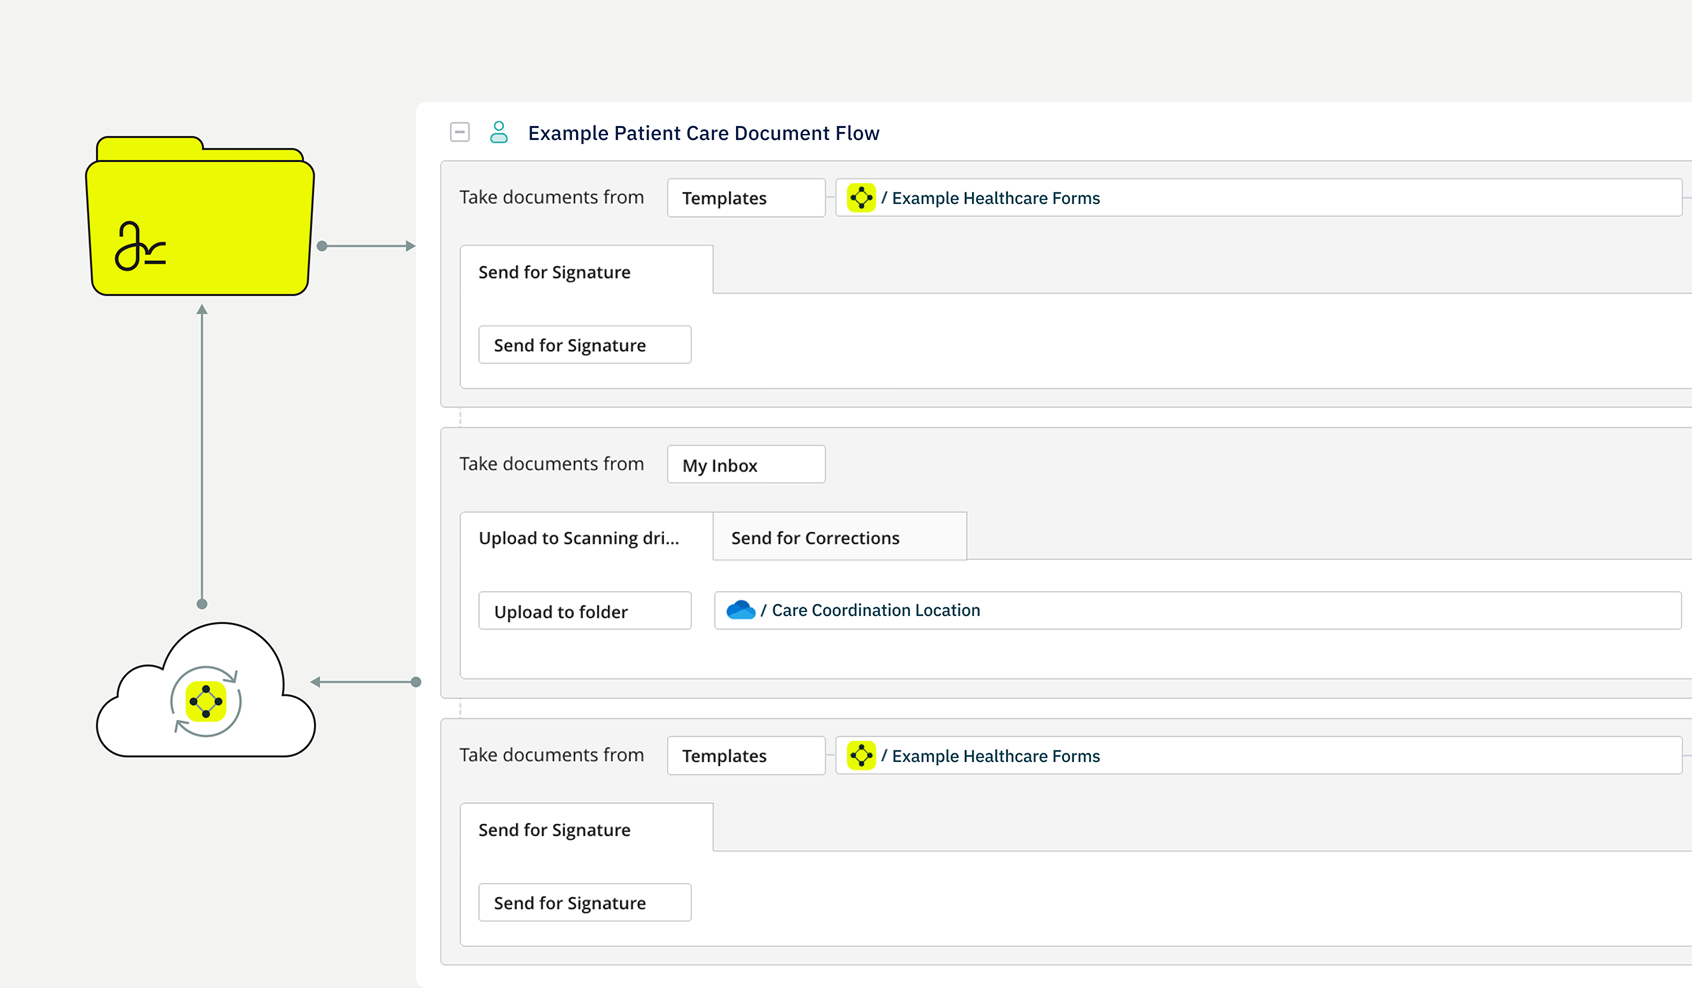This screenshot has height=988, width=1692.
Task: Open the first Send for Signature action dropdown
Action: [x=585, y=345]
